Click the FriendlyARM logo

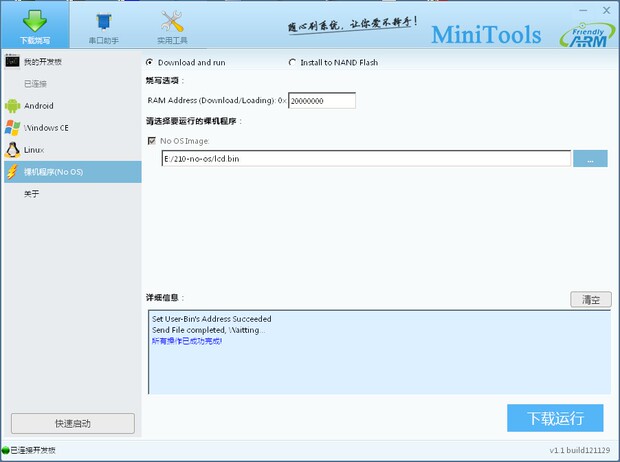coord(587,36)
